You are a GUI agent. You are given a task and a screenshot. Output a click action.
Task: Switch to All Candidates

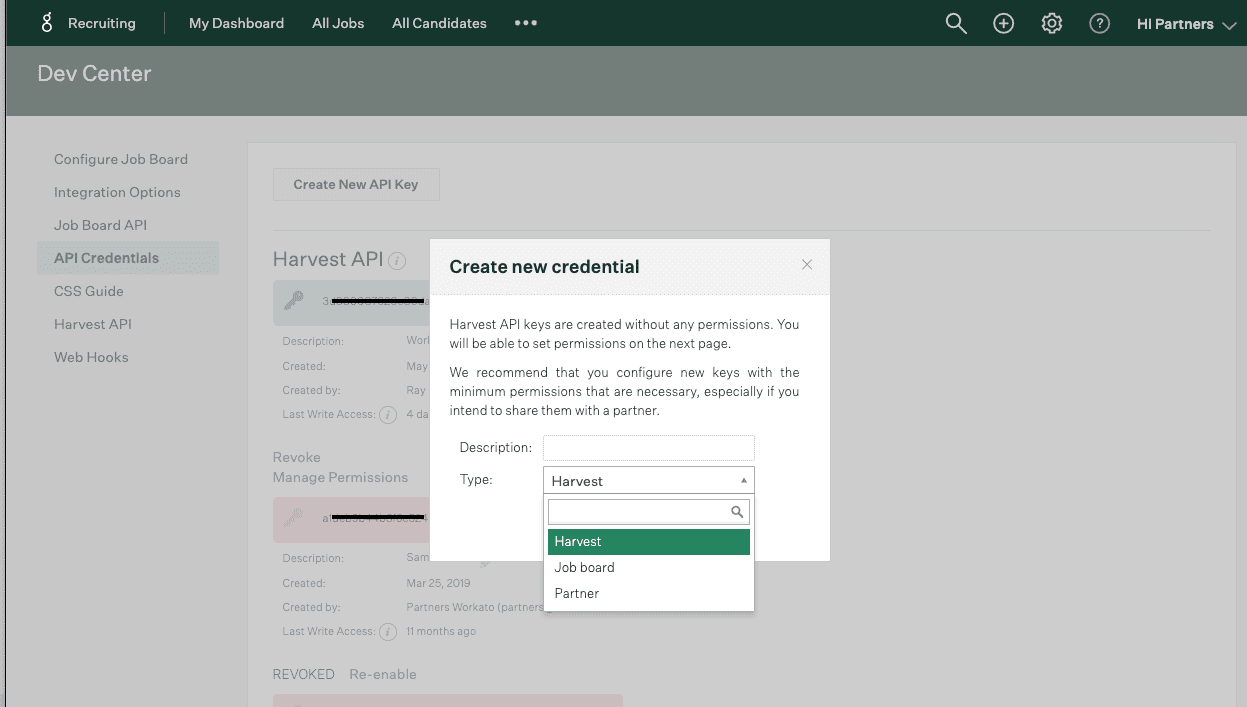pos(439,22)
